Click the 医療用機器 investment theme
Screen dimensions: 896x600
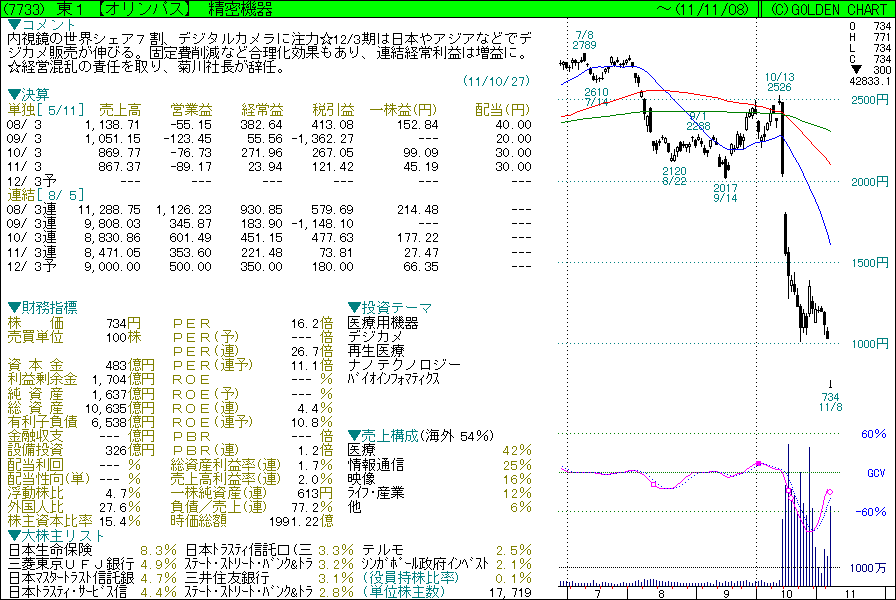[383, 323]
